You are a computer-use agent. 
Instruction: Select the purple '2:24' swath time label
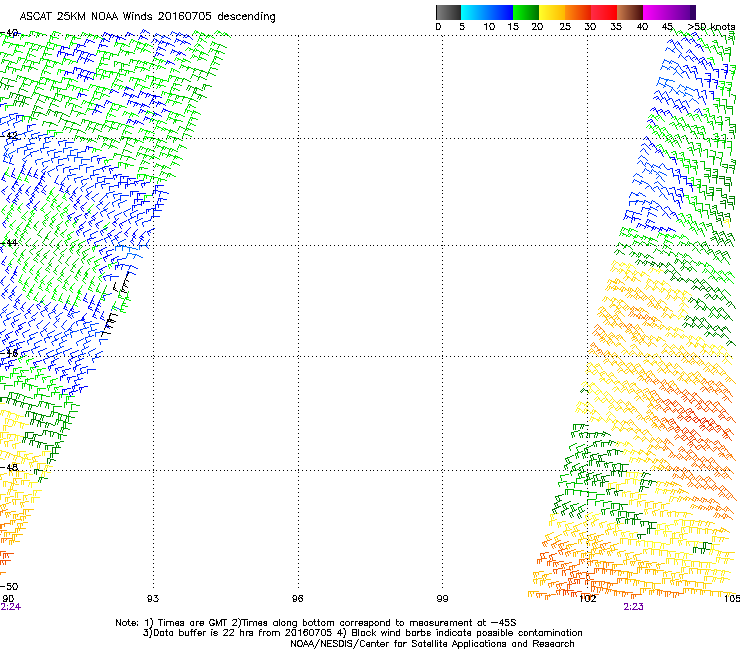click(x=10, y=607)
